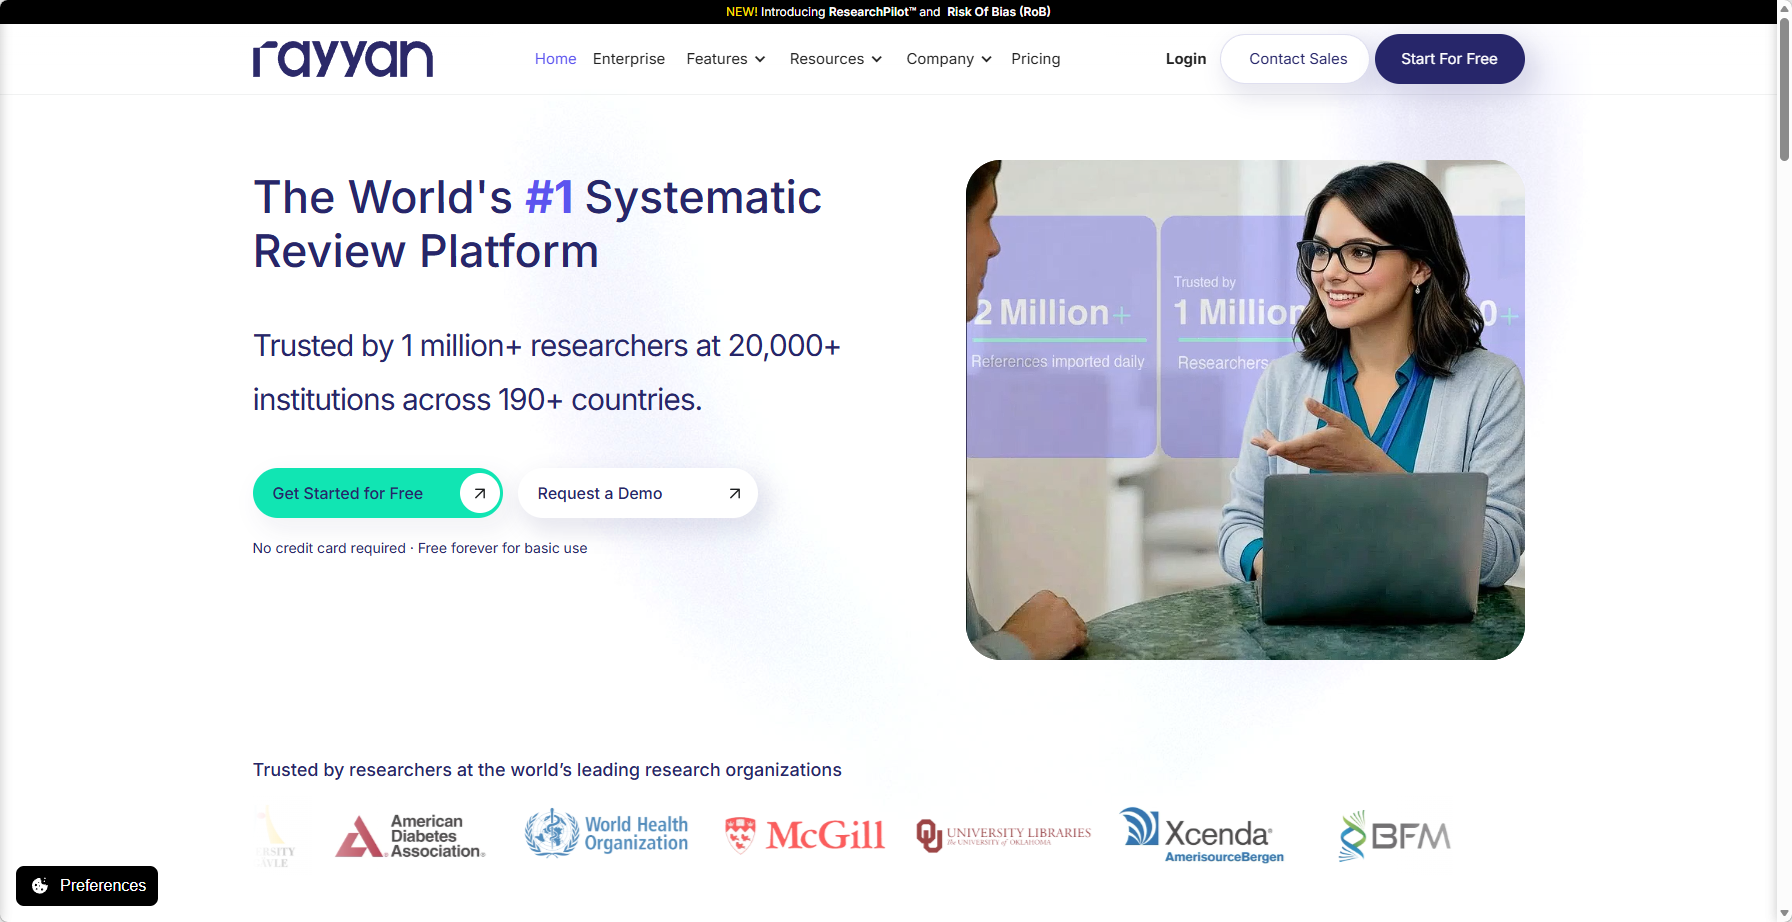Click the scrollbar up arrow
This screenshot has height=922, width=1792.
pos(1784,8)
